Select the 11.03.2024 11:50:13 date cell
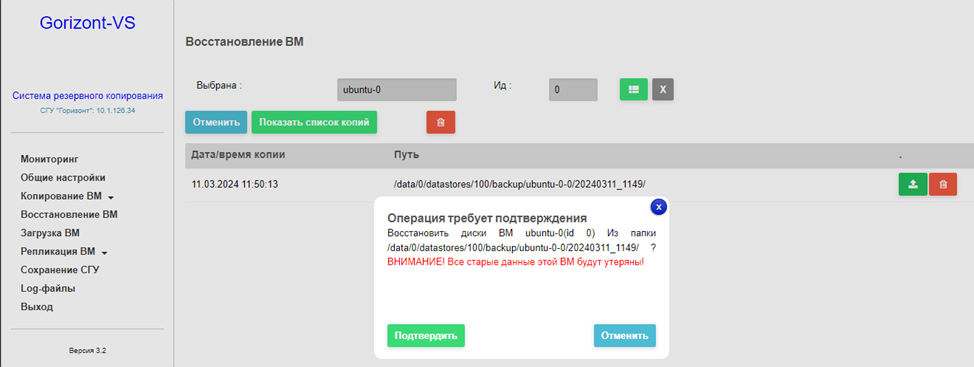 pos(235,184)
